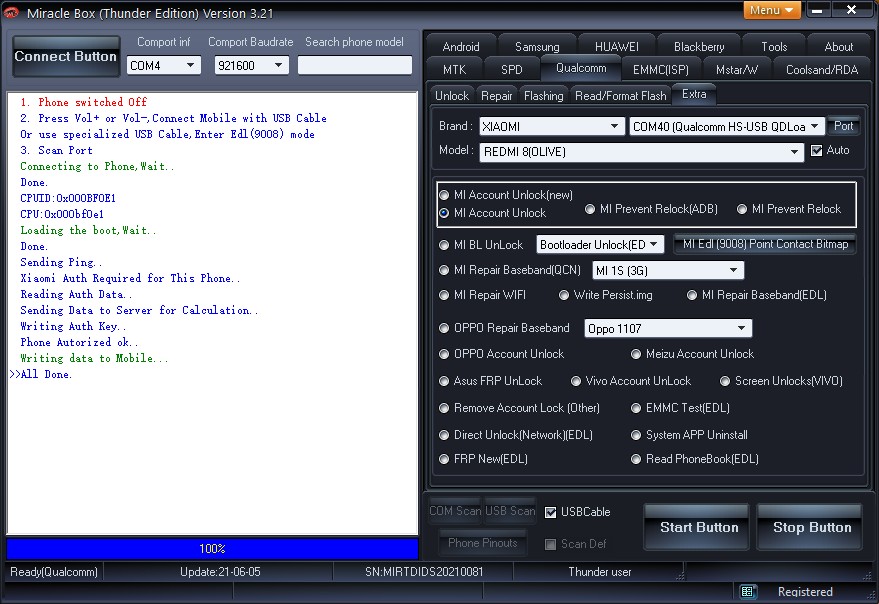879x604 pixels.
Task: Open the Unlock sub-tab
Action: tap(452, 96)
